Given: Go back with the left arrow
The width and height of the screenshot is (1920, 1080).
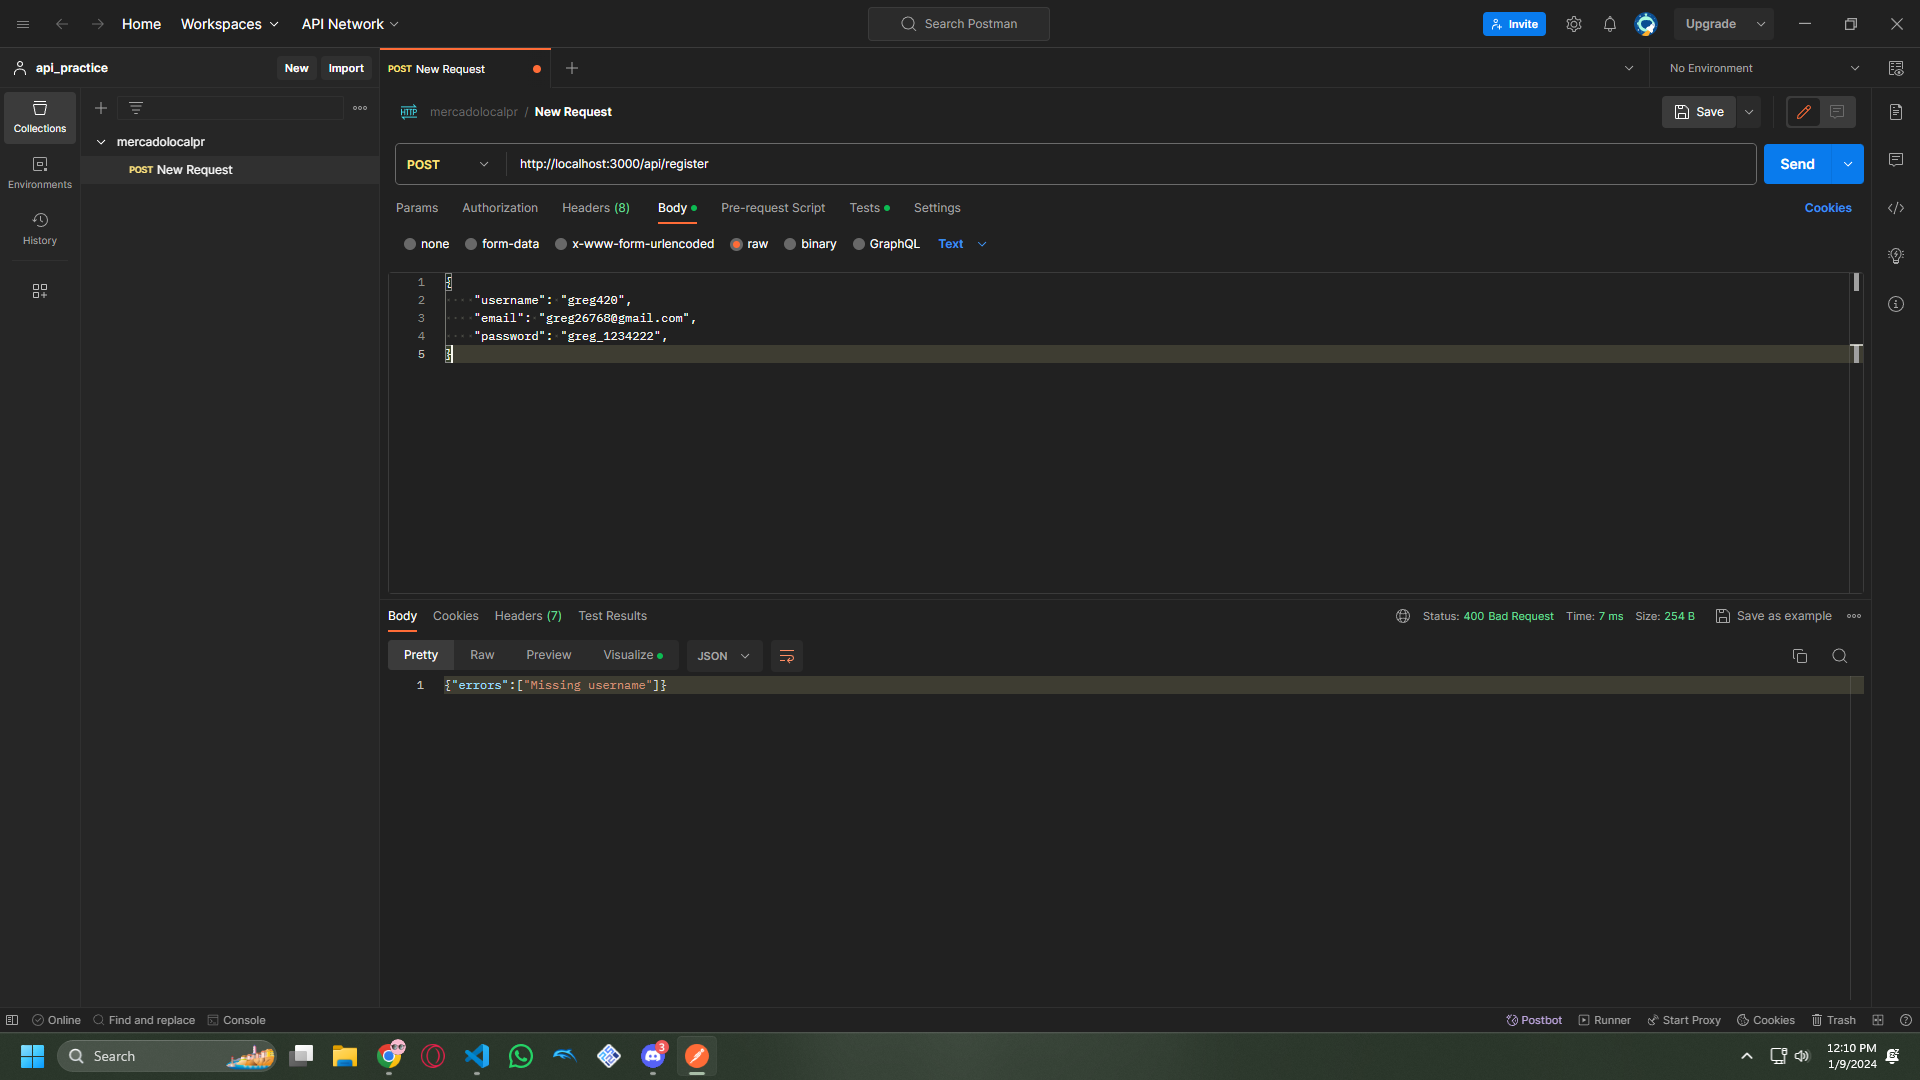Looking at the screenshot, I should pos(62,24).
